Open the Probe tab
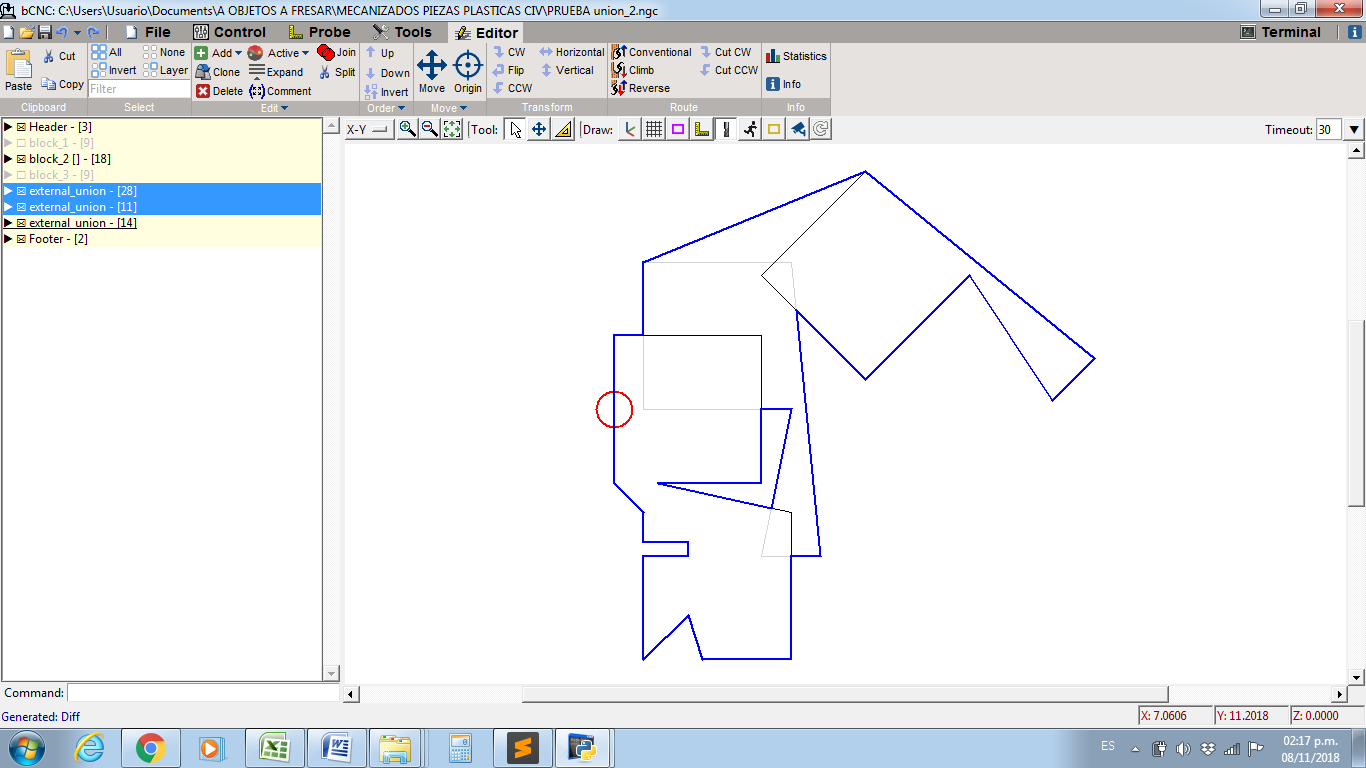This screenshot has height=768, width=1366. (319, 32)
